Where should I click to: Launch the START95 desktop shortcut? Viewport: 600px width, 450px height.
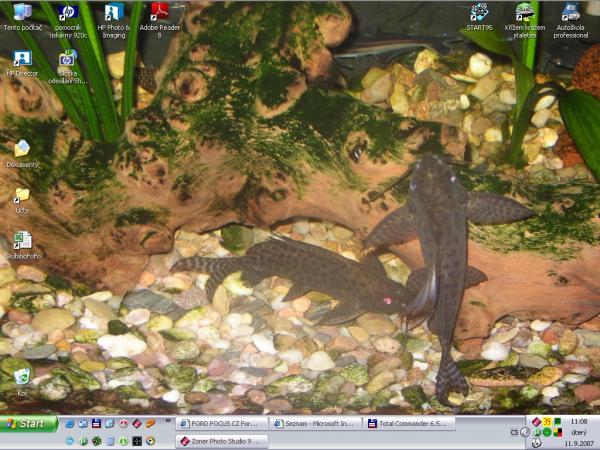point(479,13)
